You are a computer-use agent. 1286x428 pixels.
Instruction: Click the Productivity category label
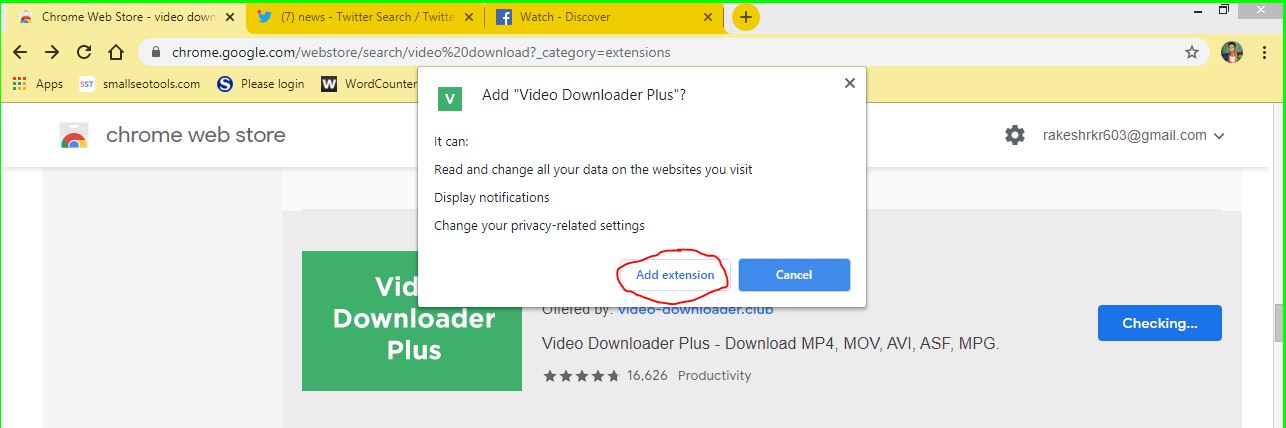[714, 376]
